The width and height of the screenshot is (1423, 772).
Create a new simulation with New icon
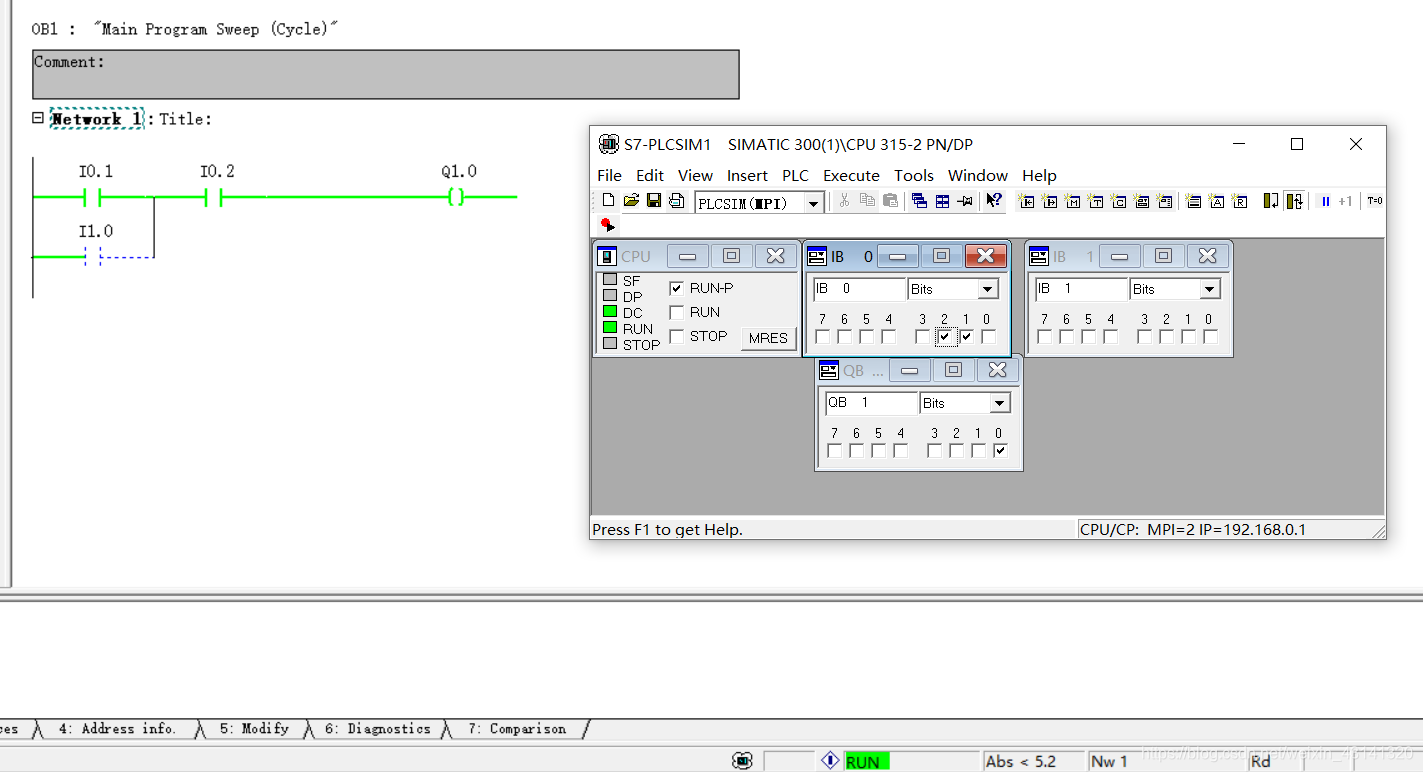tap(608, 201)
